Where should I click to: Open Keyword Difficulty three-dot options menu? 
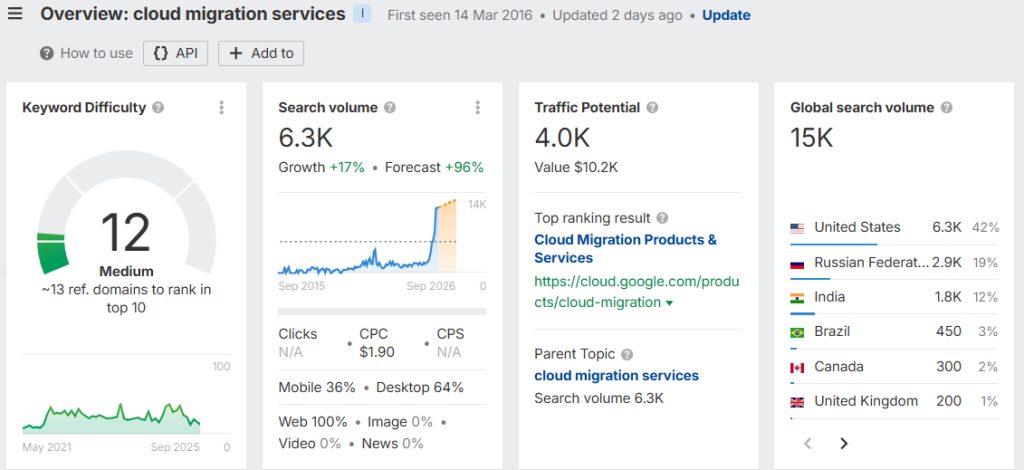tap(222, 108)
